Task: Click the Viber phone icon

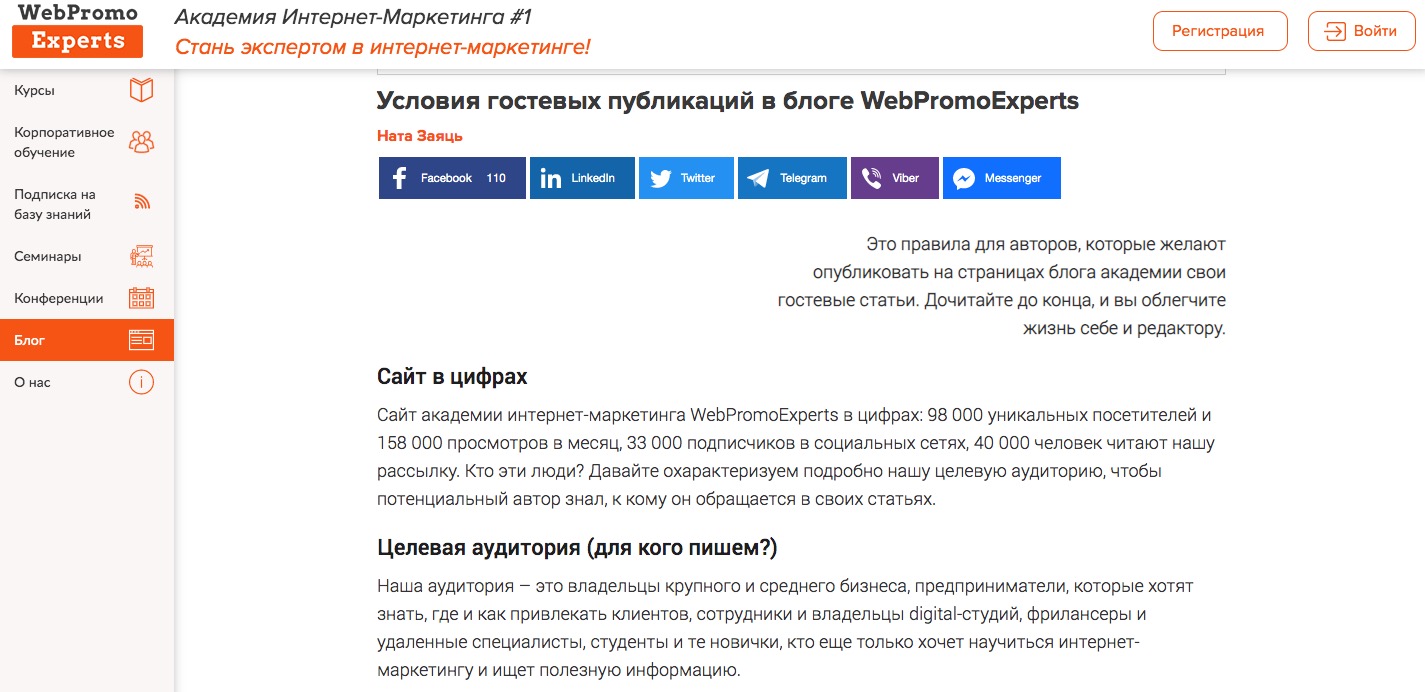Action: coord(872,178)
